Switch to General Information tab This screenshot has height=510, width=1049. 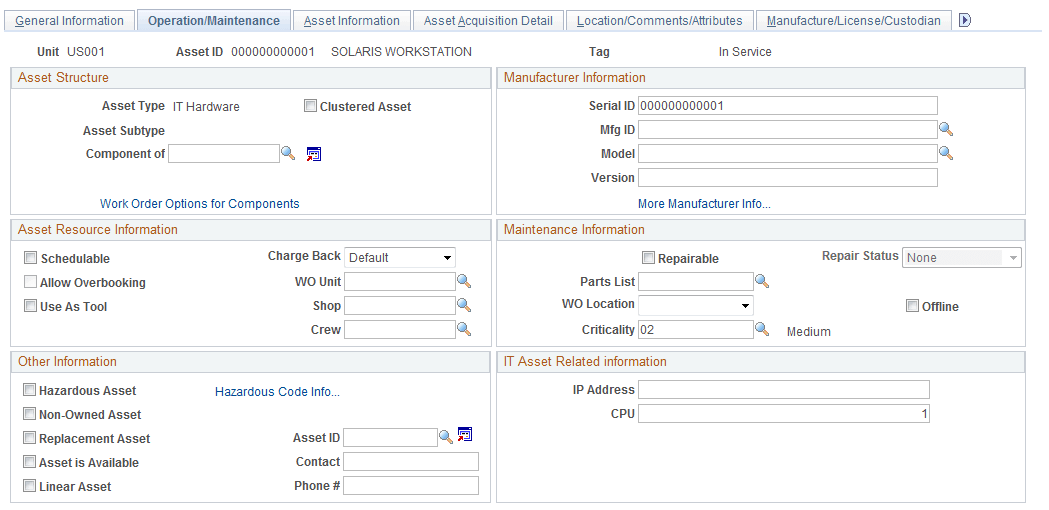coord(69,21)
